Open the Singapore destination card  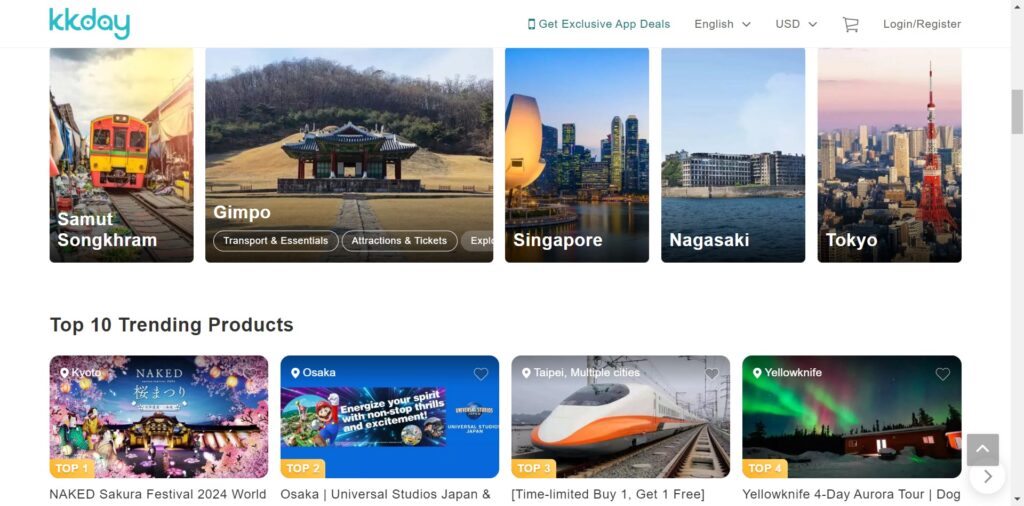click(577, 155)
